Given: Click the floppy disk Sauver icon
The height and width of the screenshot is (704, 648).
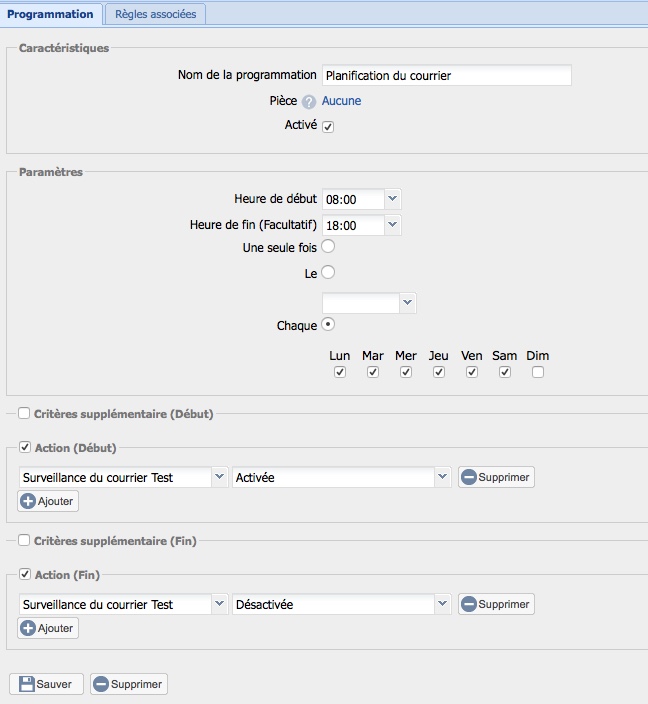Looking at the screenshot, I should (27, 684).
